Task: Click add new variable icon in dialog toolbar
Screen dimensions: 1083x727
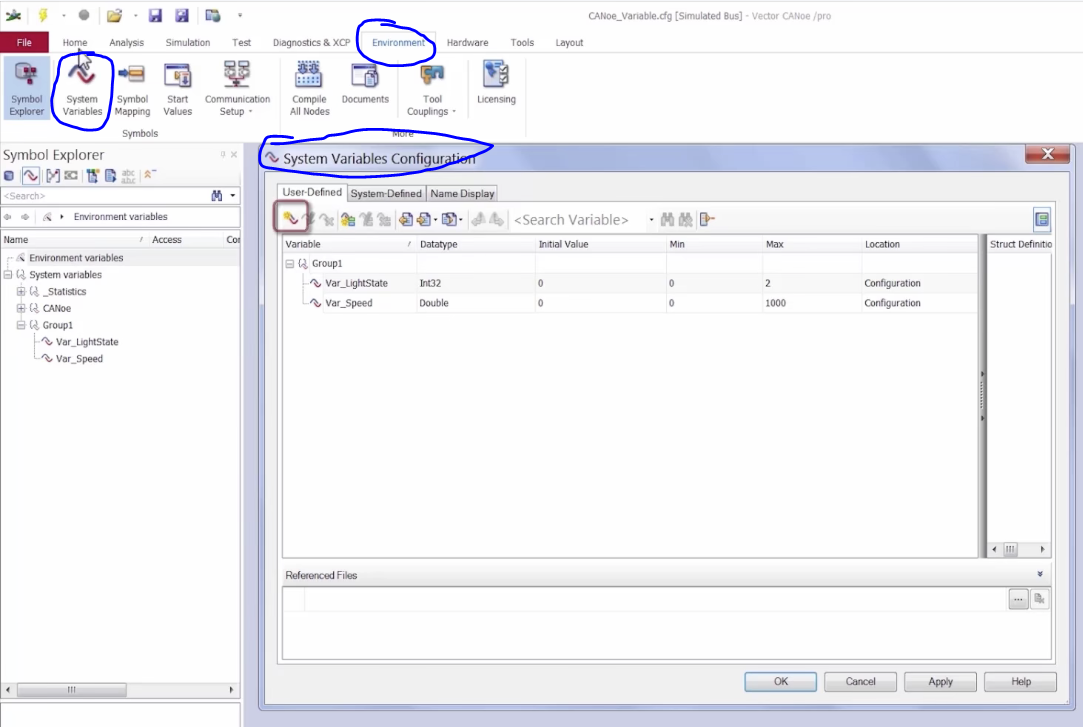Action: pos(290,219)
